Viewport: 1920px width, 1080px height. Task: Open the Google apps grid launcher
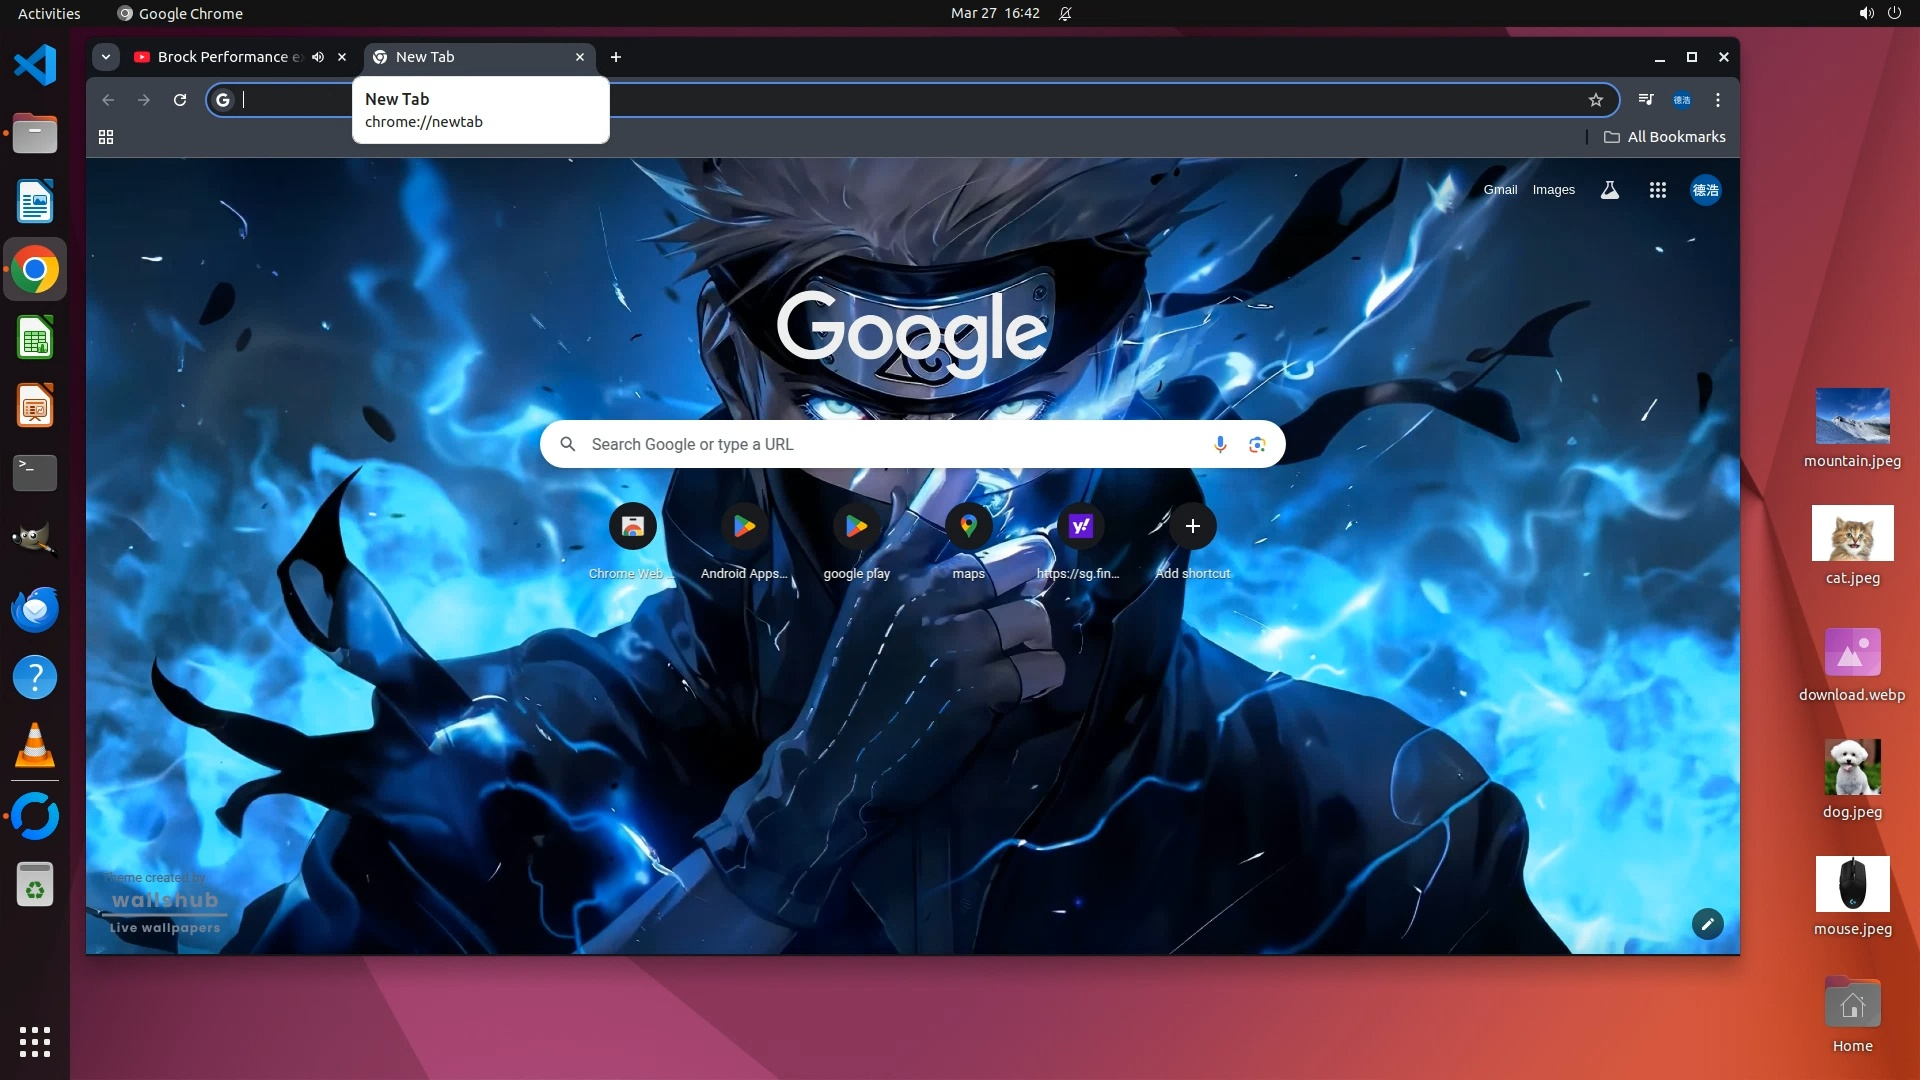[1657, 190]
